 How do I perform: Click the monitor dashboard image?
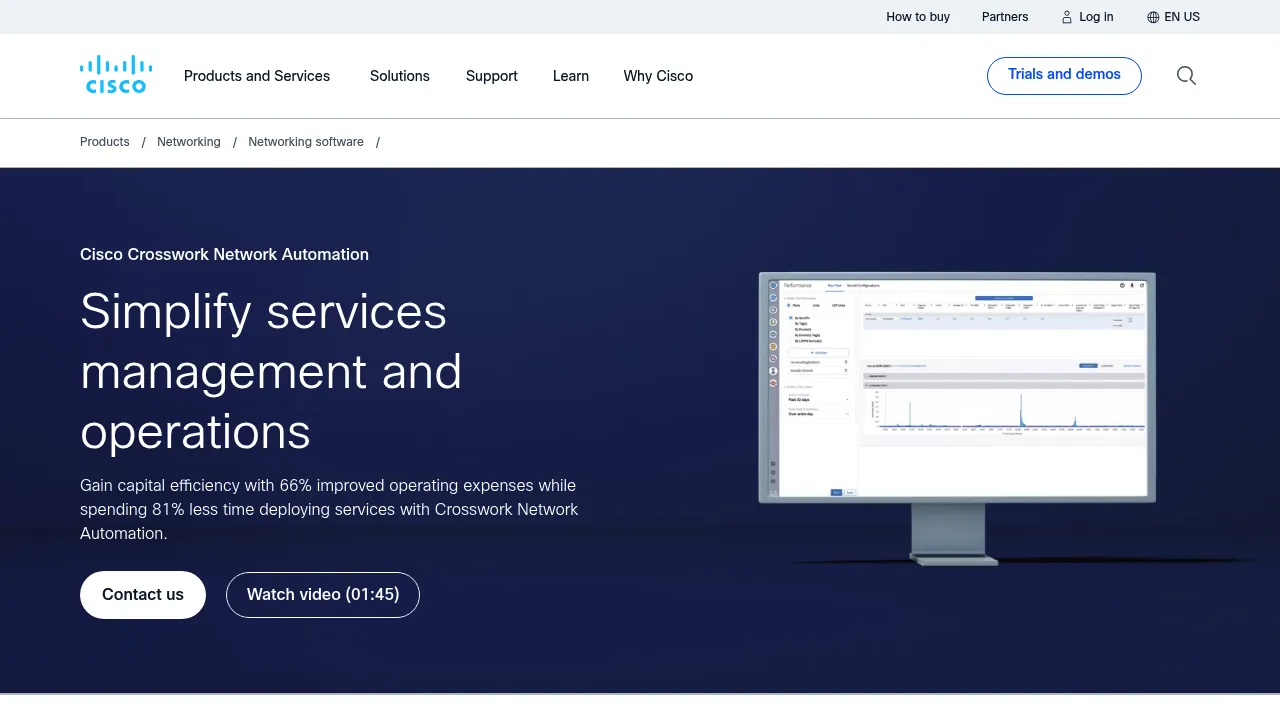click(957, 418)
